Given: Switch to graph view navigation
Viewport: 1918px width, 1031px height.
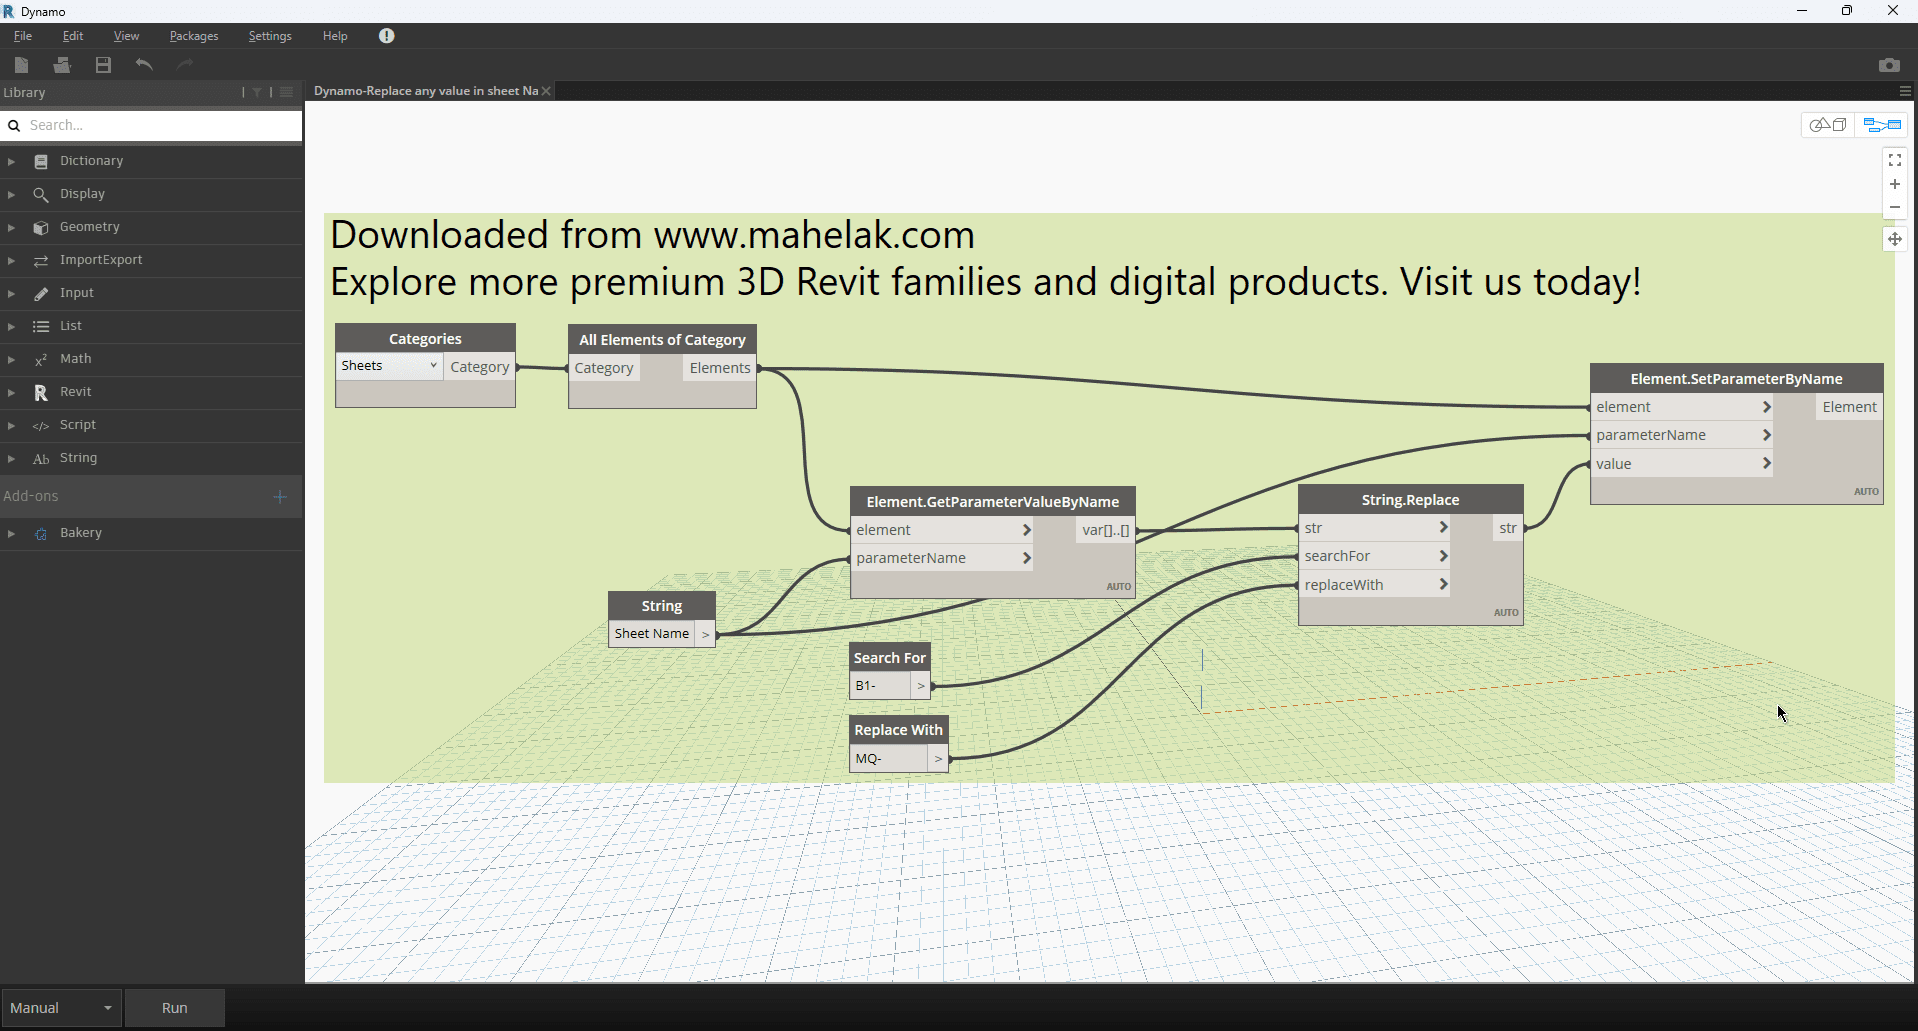Looking at the screenshot, I should coord(1882,125).
